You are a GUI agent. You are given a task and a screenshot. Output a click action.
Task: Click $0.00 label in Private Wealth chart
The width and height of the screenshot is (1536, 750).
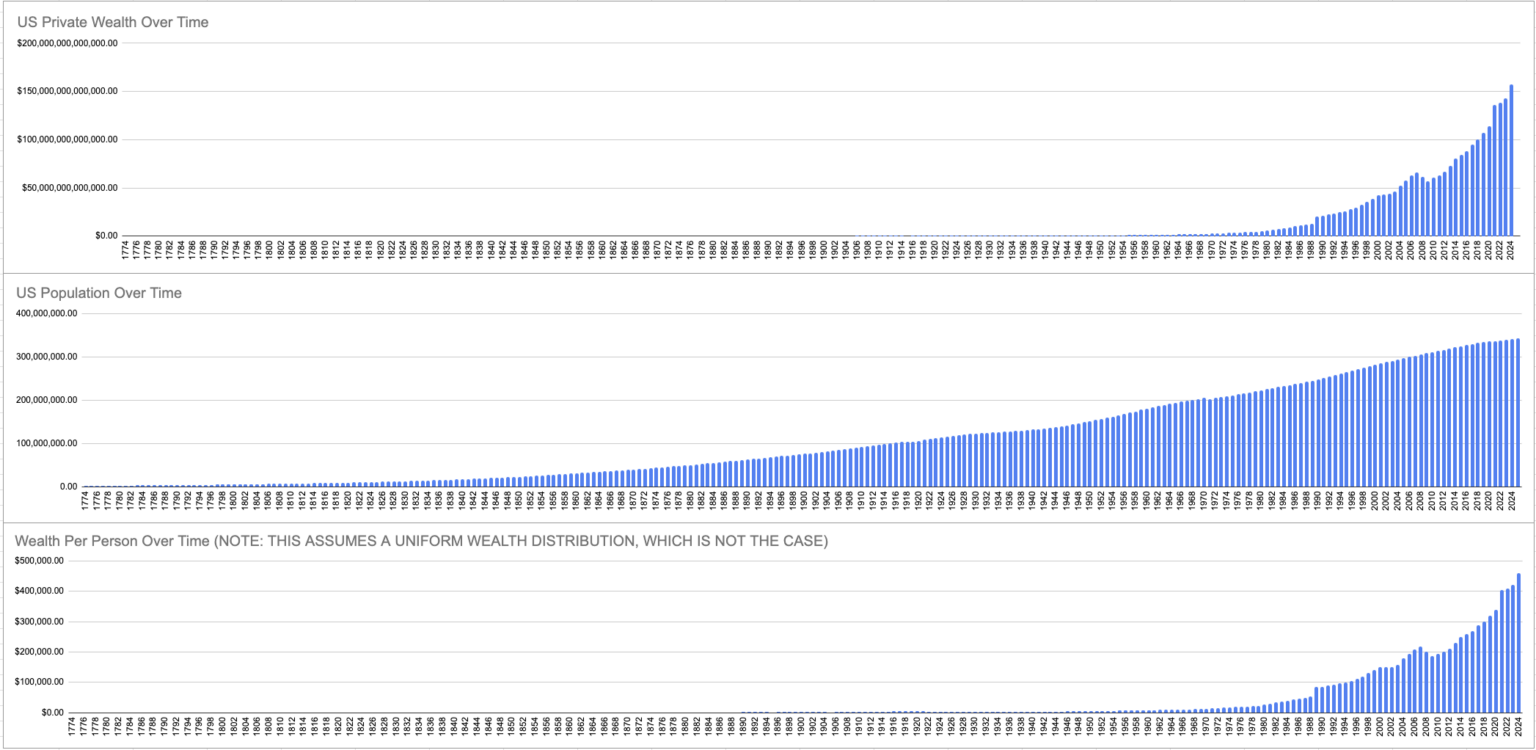(x=105, y=235)
